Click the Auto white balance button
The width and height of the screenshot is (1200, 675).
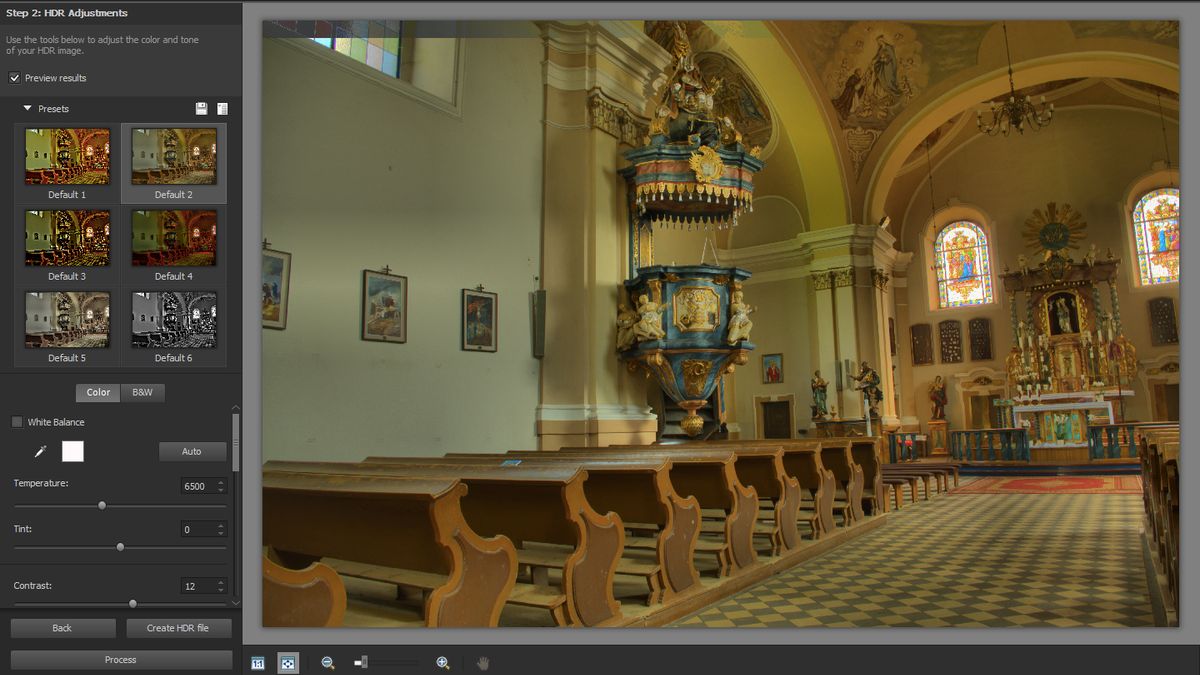coord(192,452)
